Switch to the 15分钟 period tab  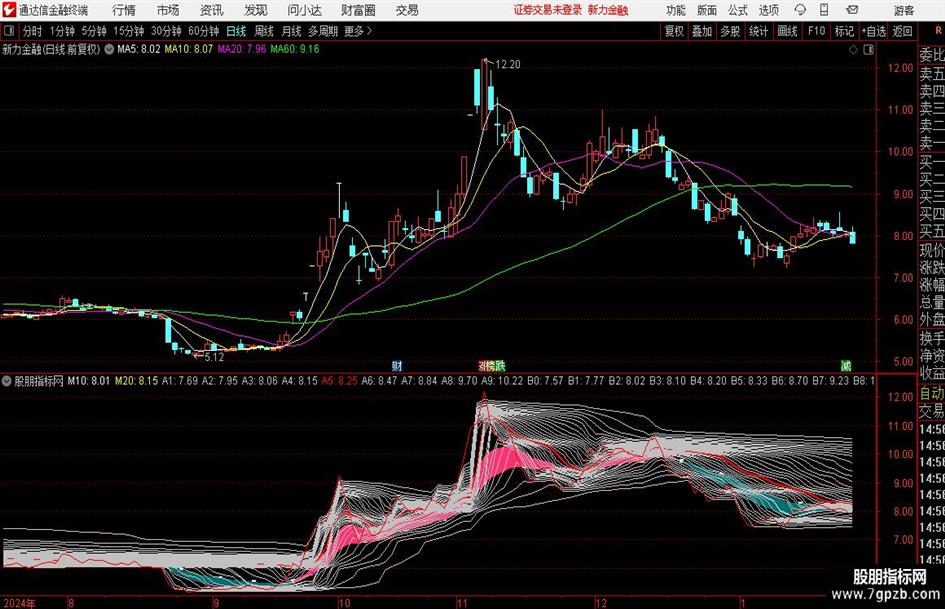coord(128,31)
